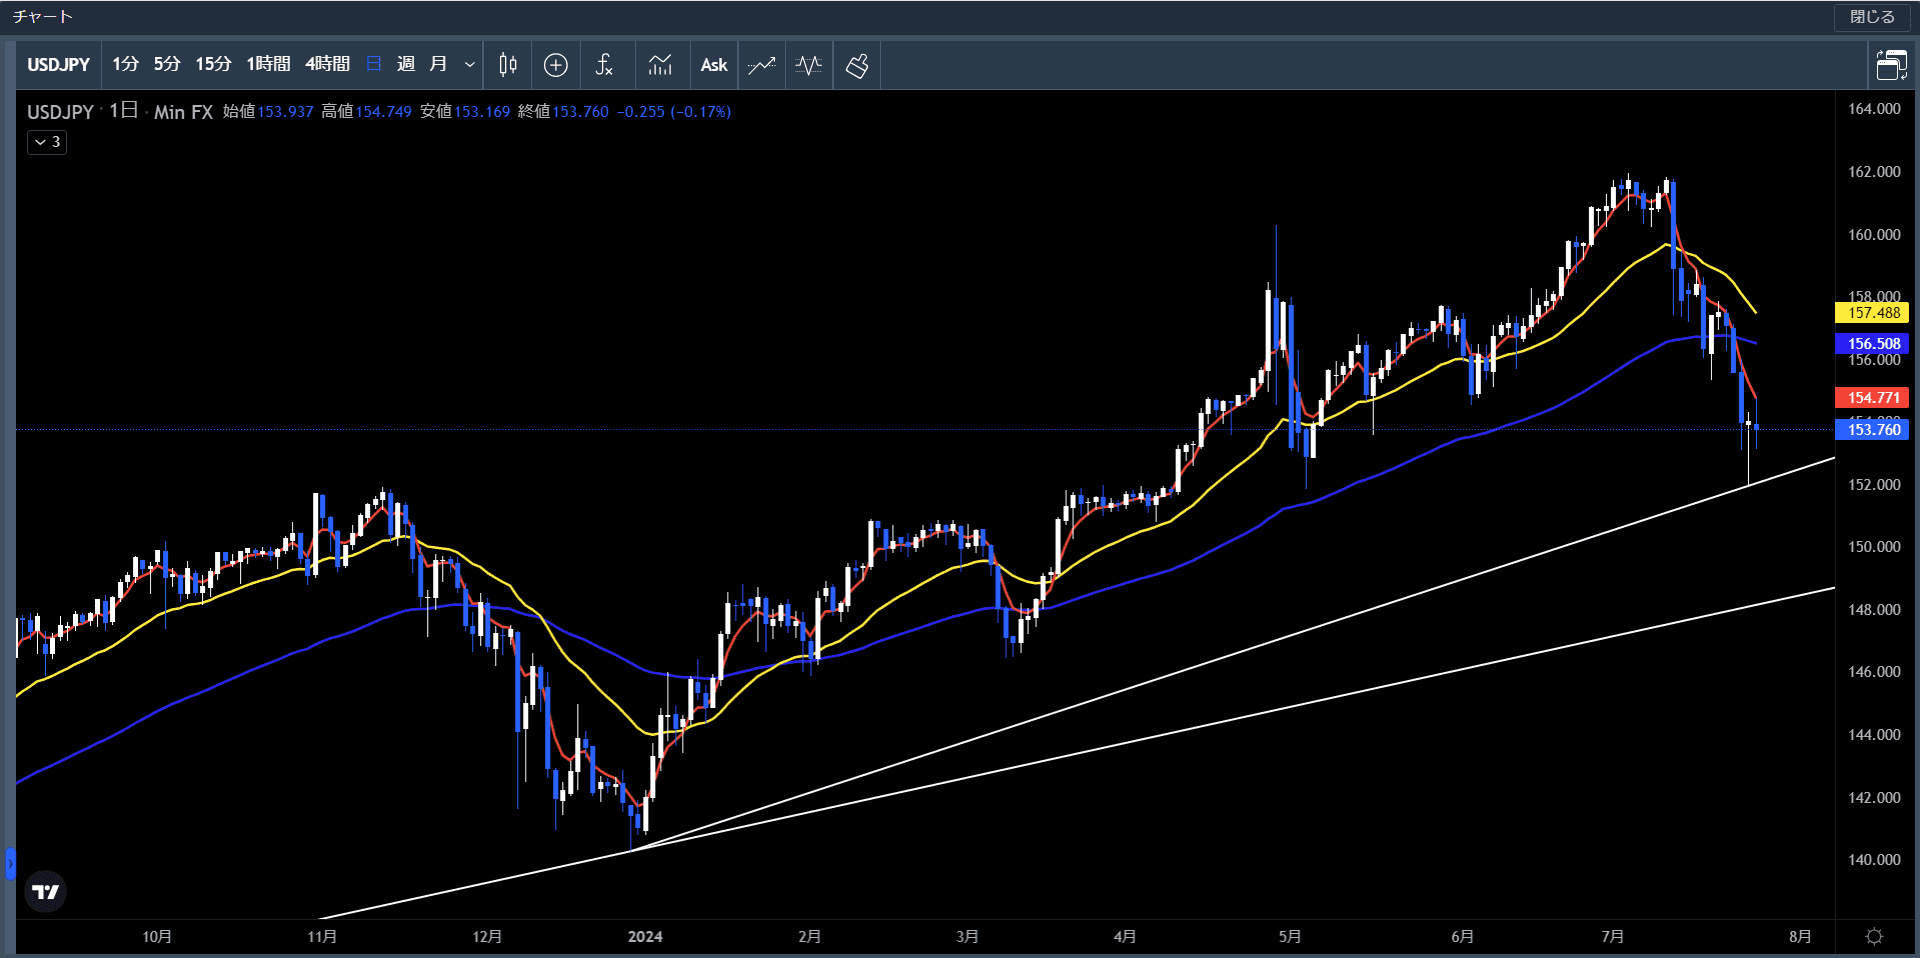Select the 日 daily timeframe
This screenshot has height=958, width=1920.
coord(374,64)
